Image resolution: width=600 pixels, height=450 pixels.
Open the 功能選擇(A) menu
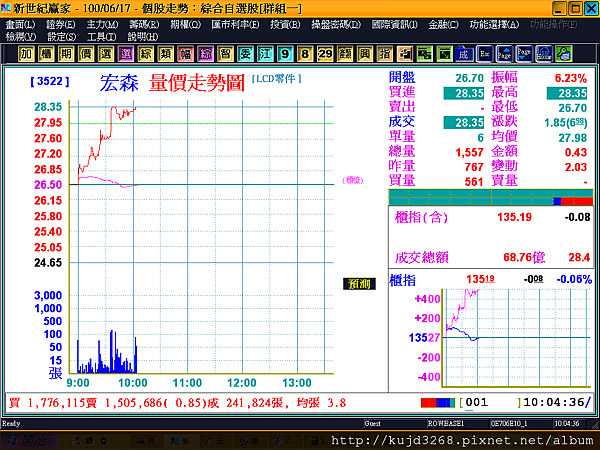click(x=494, y=24)
